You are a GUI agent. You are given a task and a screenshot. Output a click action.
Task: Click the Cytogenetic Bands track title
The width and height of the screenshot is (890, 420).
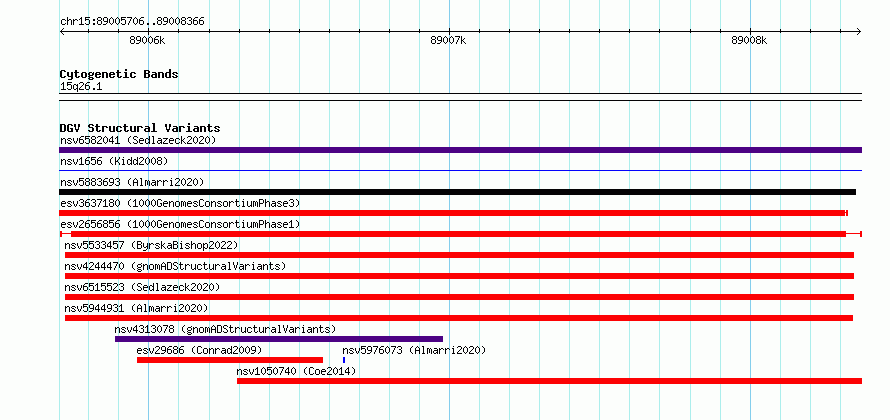point(119,74)
